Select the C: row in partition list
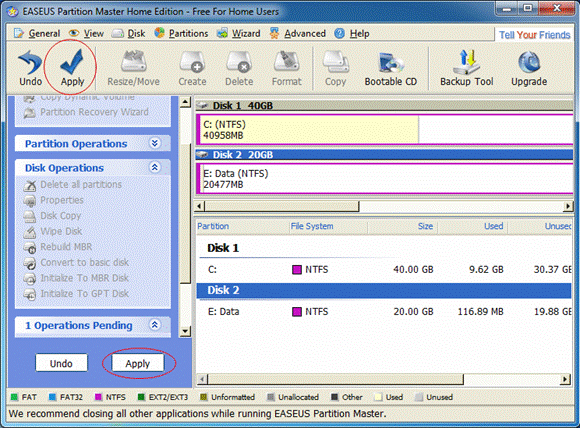 (x=384, y=269)
